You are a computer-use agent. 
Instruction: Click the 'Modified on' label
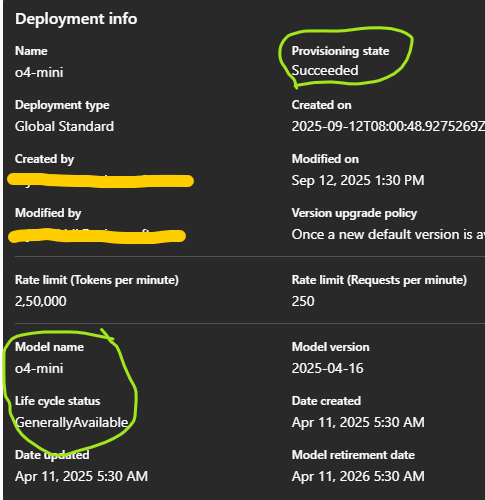(x=325, y=159)
